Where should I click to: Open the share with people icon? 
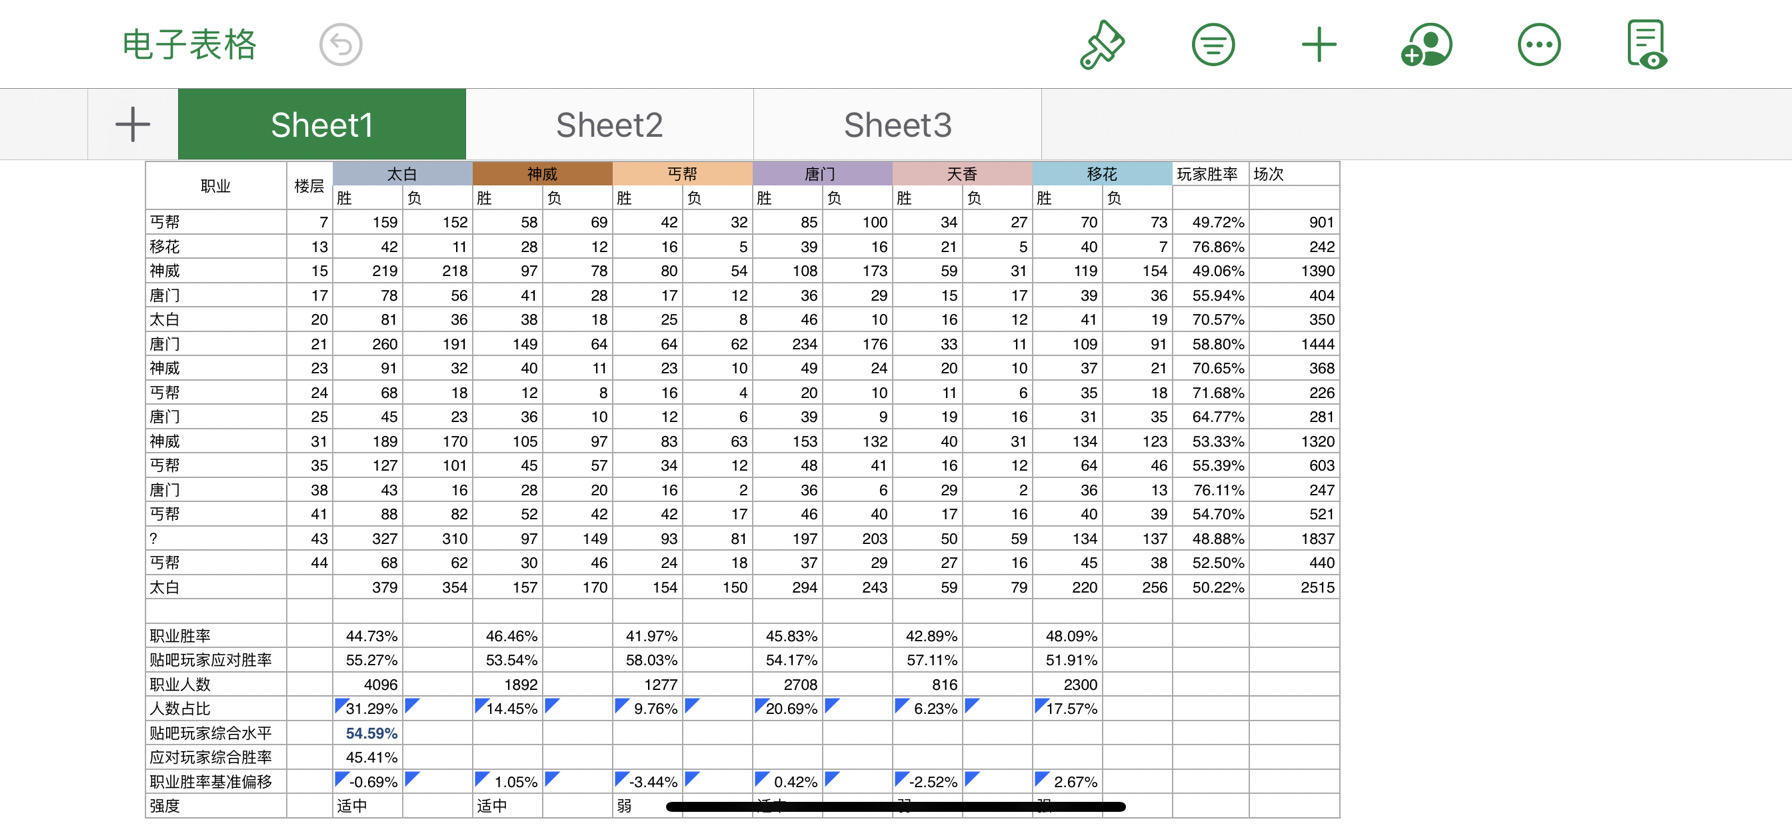point(1427,45)
